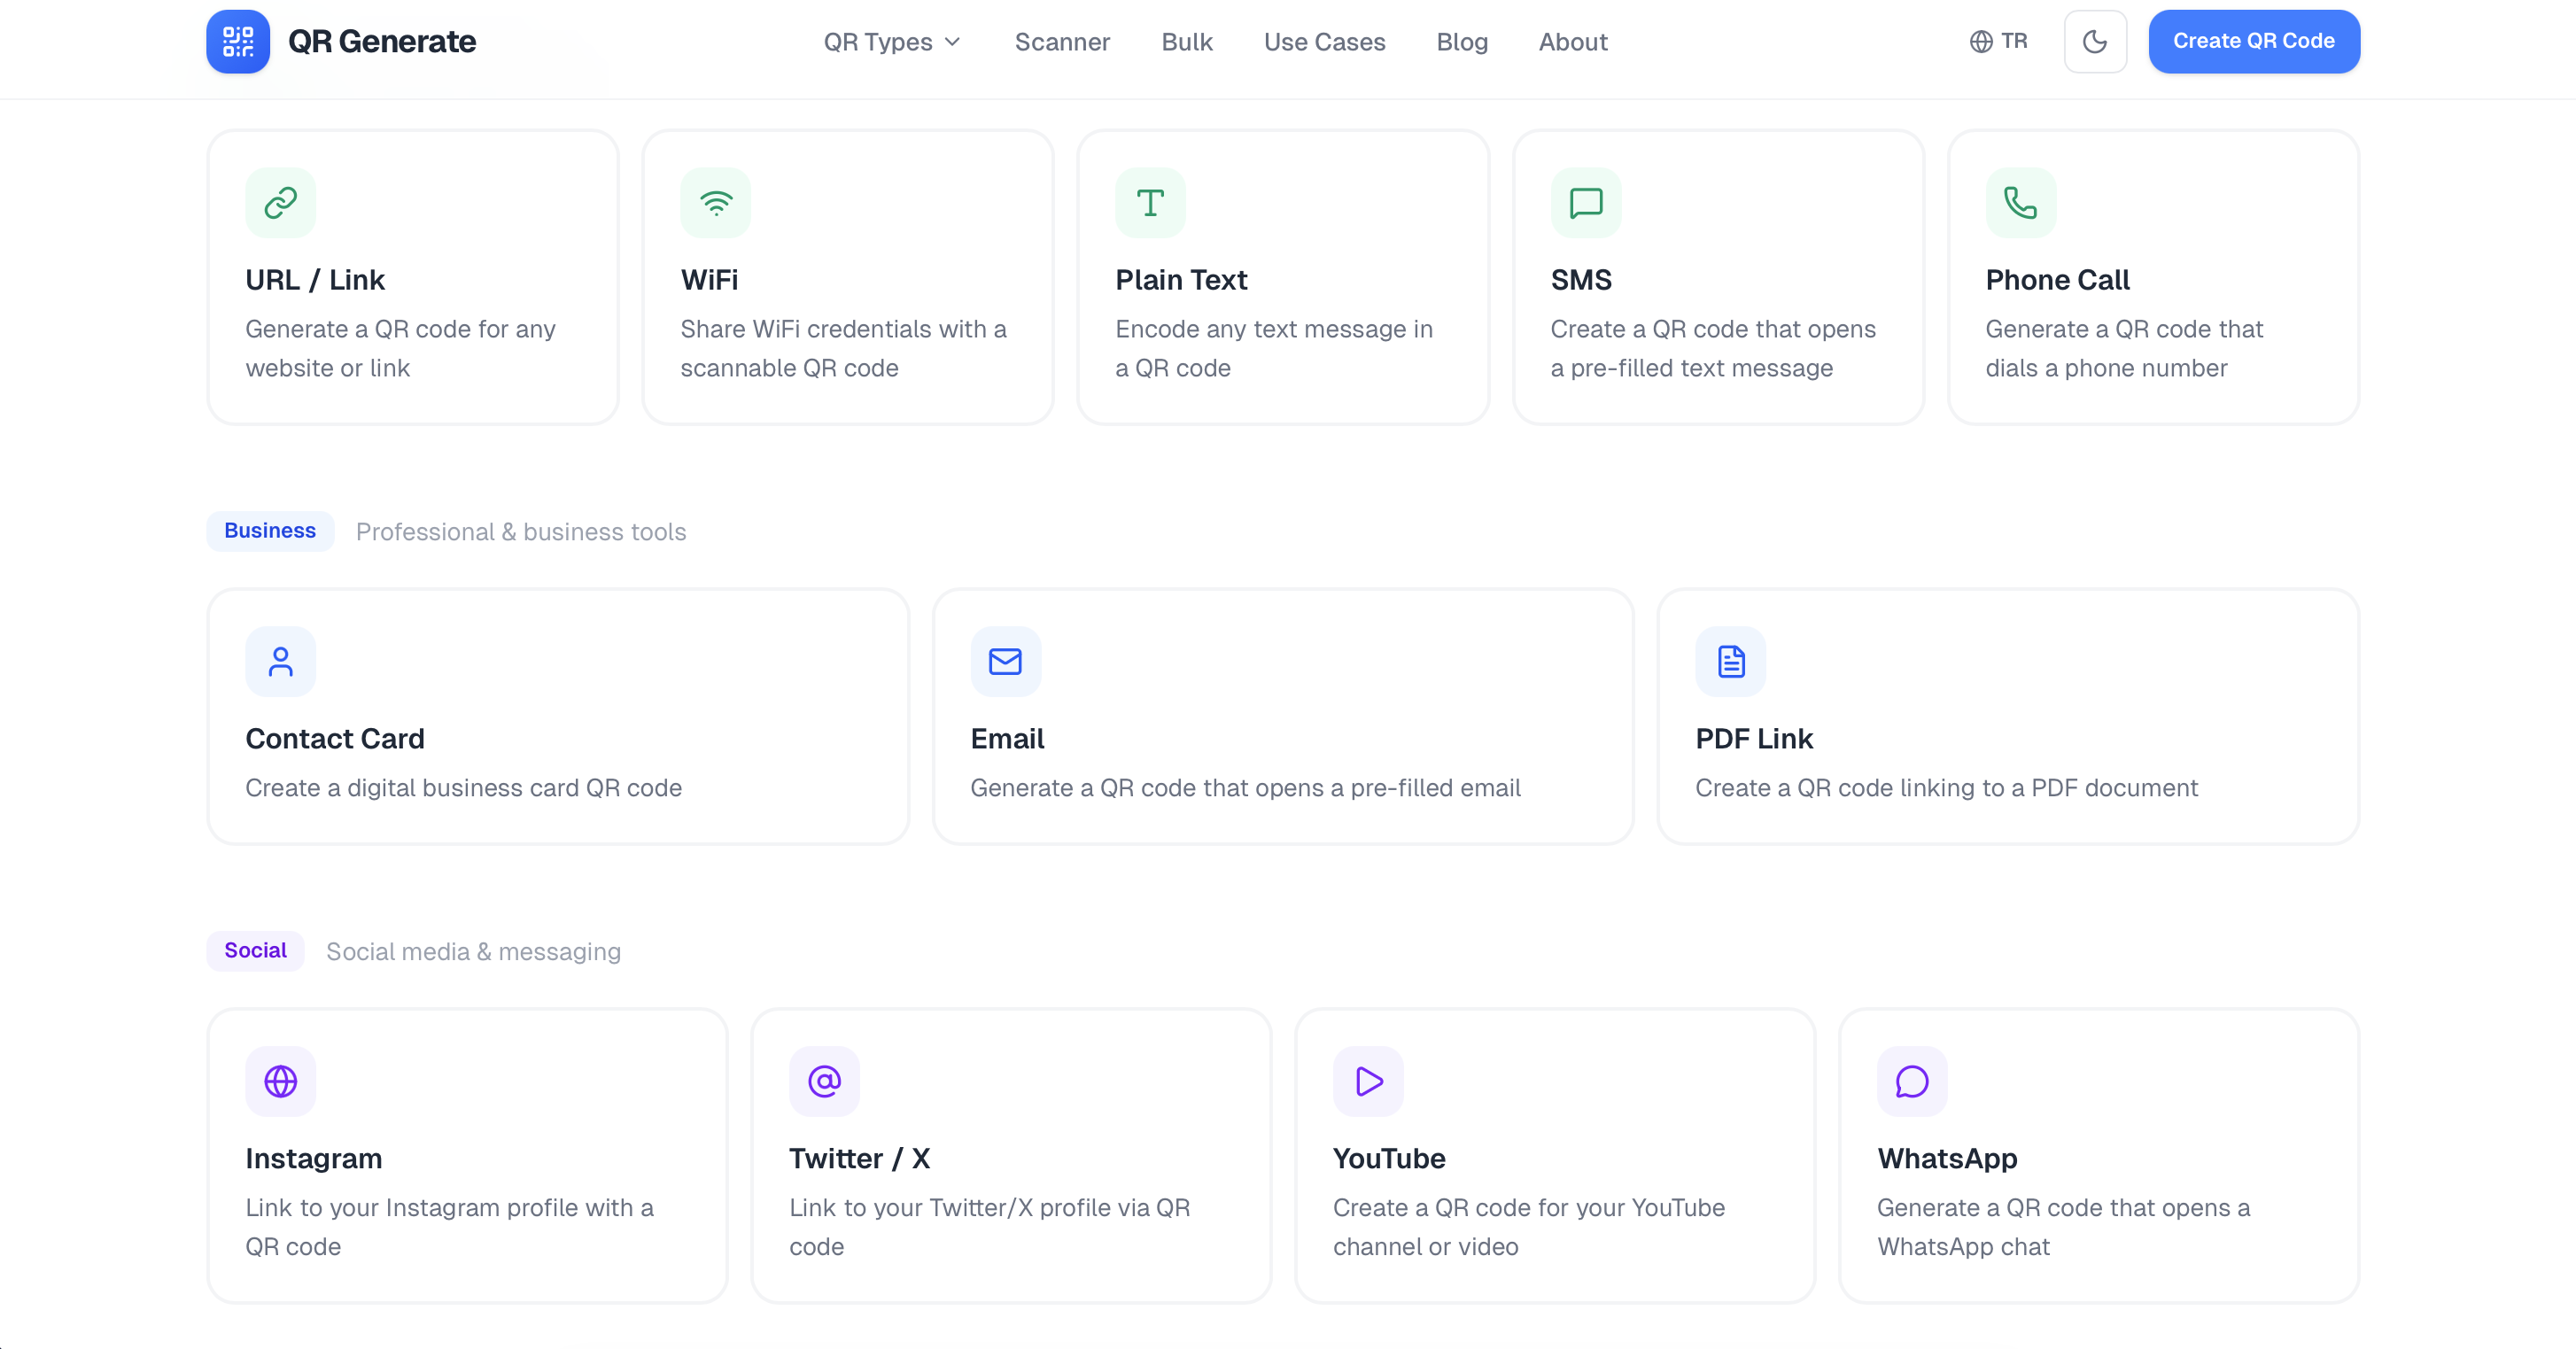
Task: Expand the QR Types dropdown menu
Action: [891, 42]
